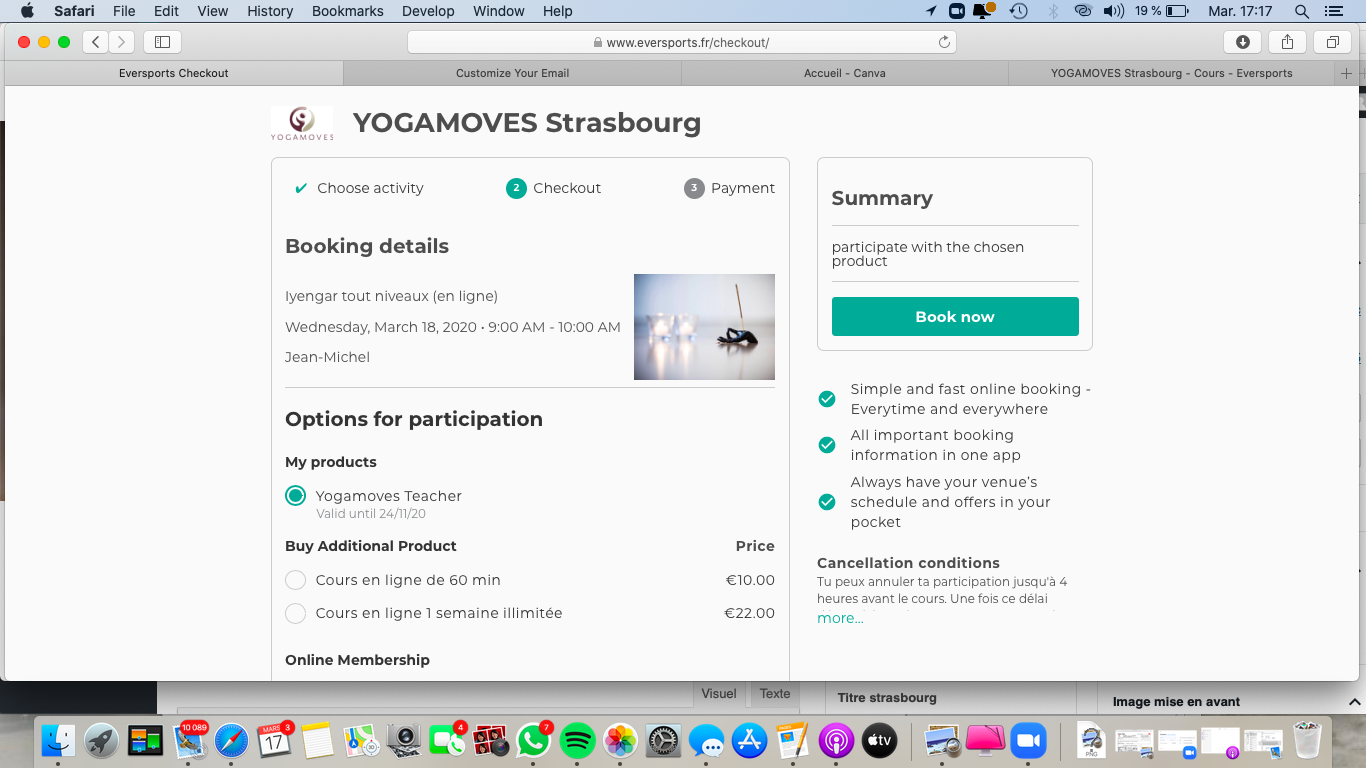Image resolution: width=1366 pixels, height=768 pixels.
Task: Open Messages from the dock
Action: pyautogui.click(x=706, y=741)
